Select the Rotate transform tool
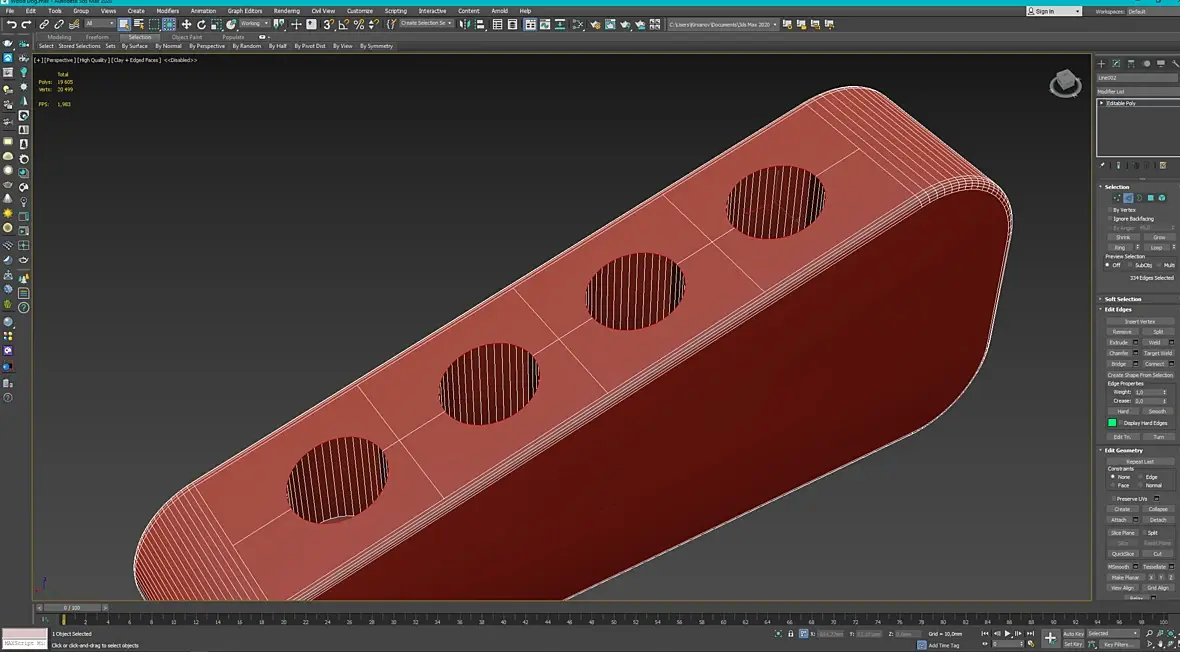 201,24
